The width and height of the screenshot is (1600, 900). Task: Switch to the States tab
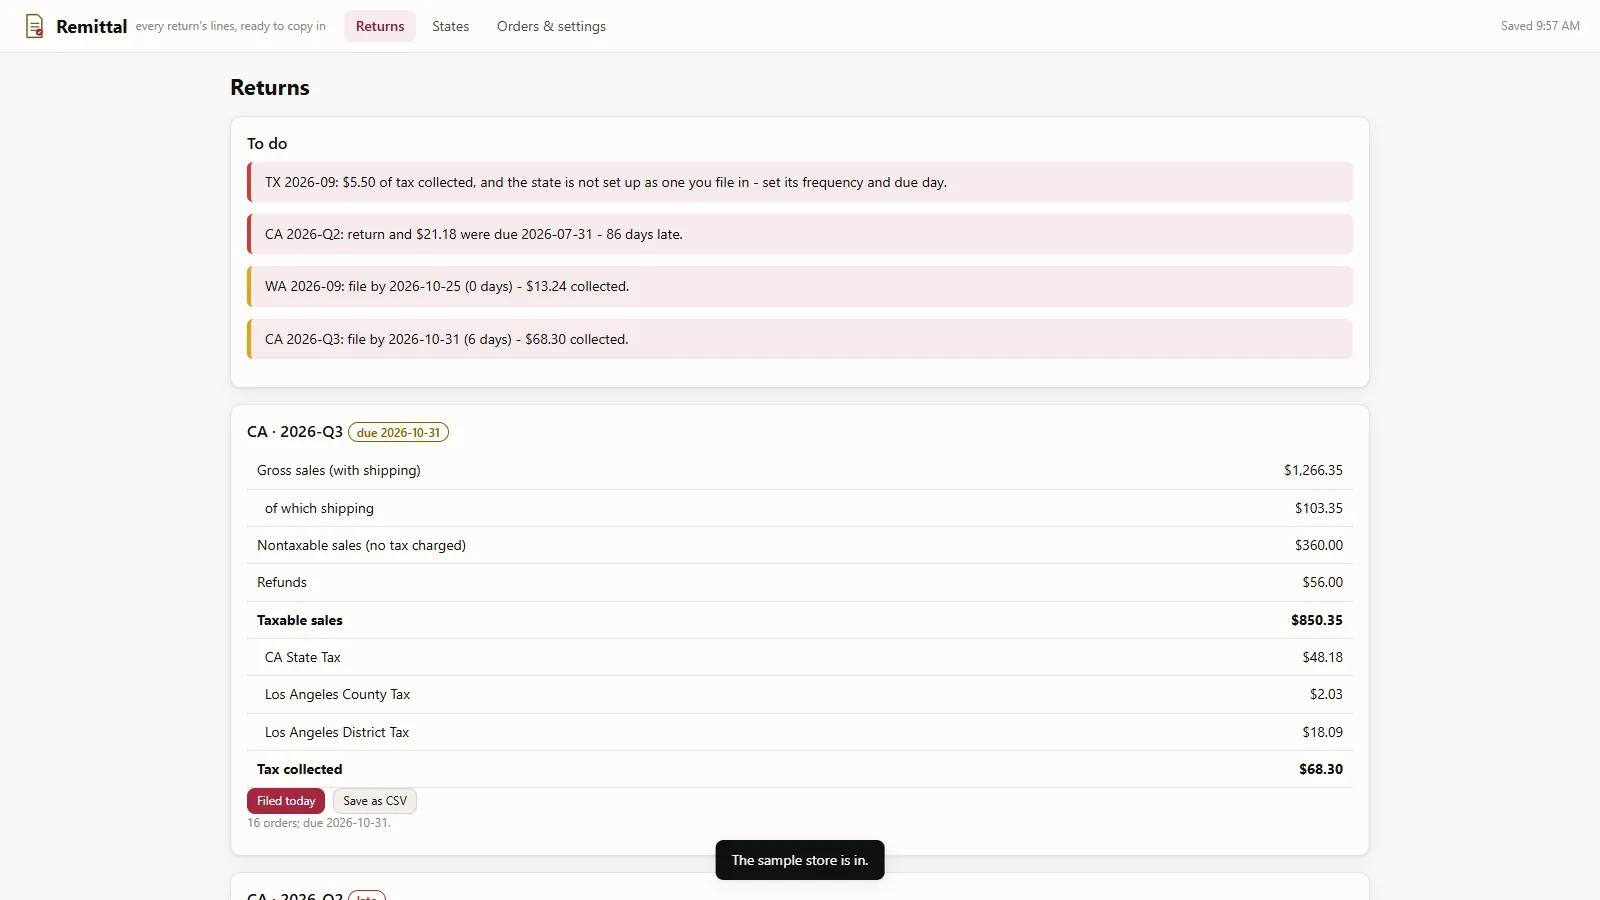450,26
